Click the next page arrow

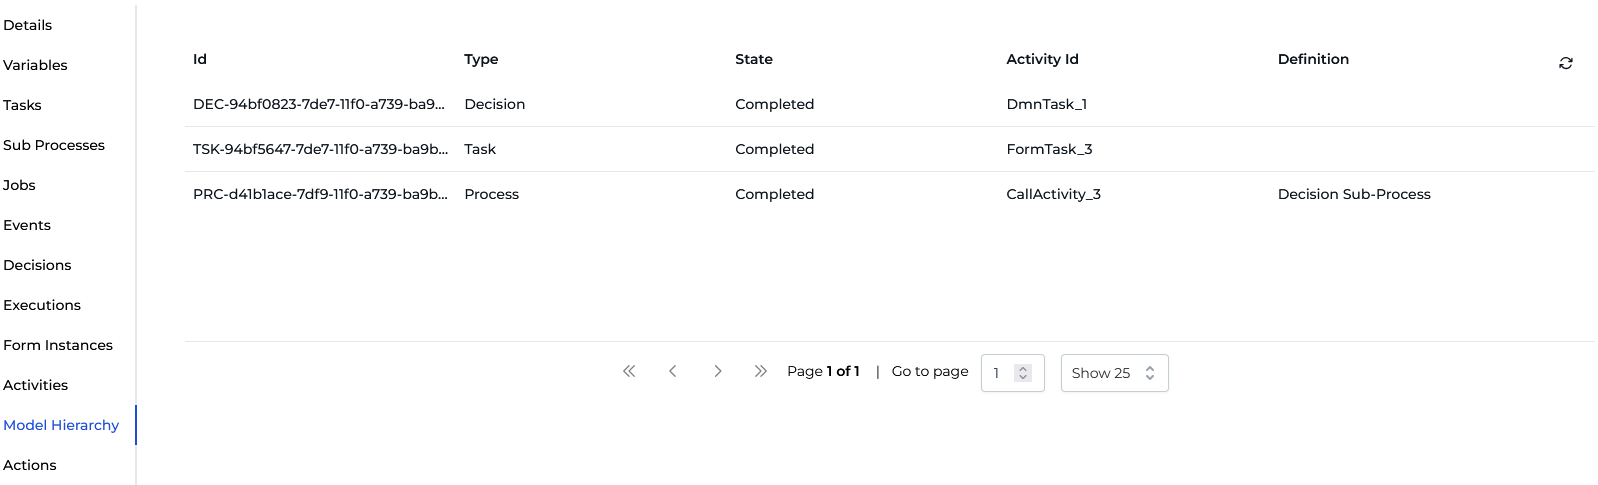click(x=717, y=371)
